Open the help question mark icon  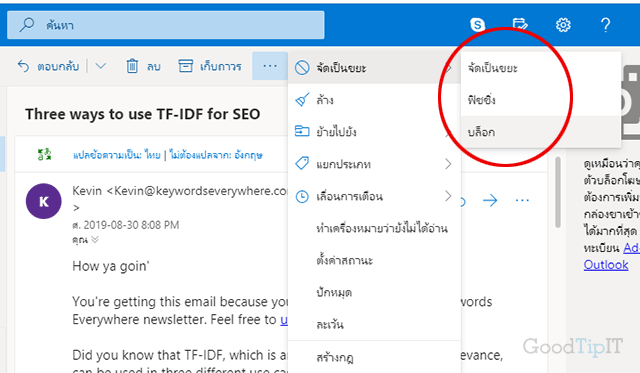tap(606, 25)
